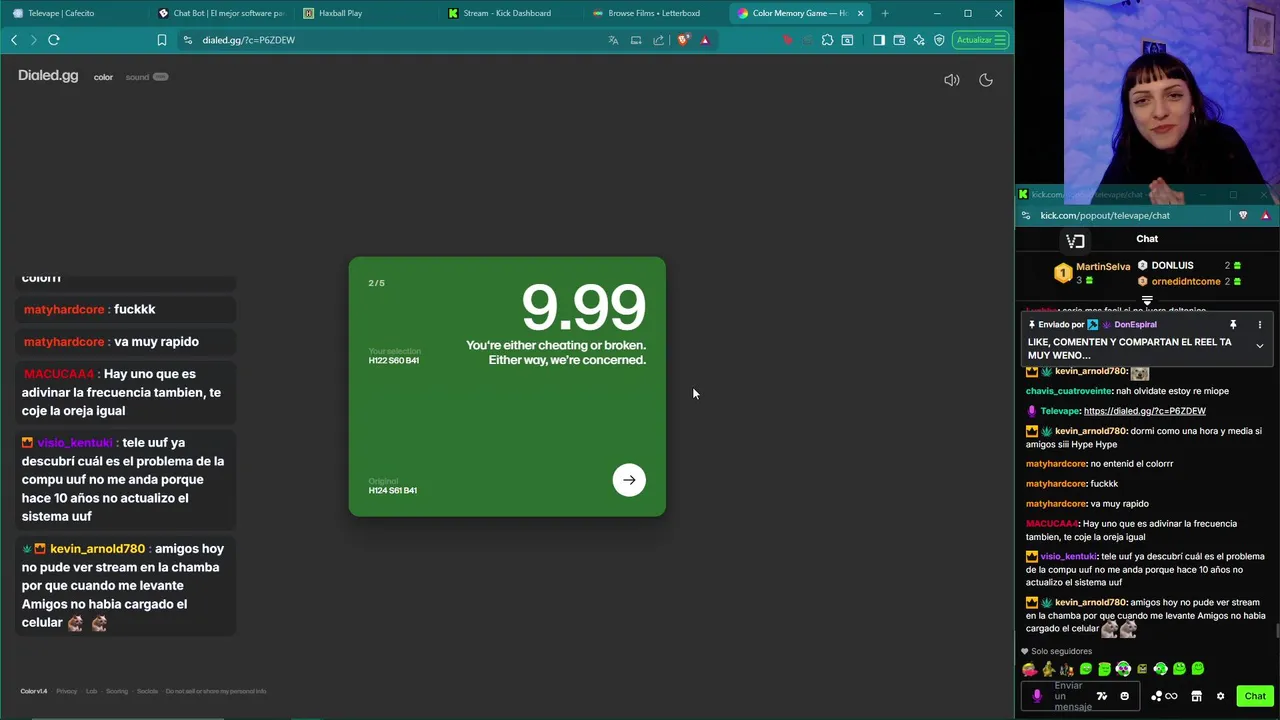Open Brave Rewards triangle icon
The image size is (1280, 720).
click(x=705, y=40)
